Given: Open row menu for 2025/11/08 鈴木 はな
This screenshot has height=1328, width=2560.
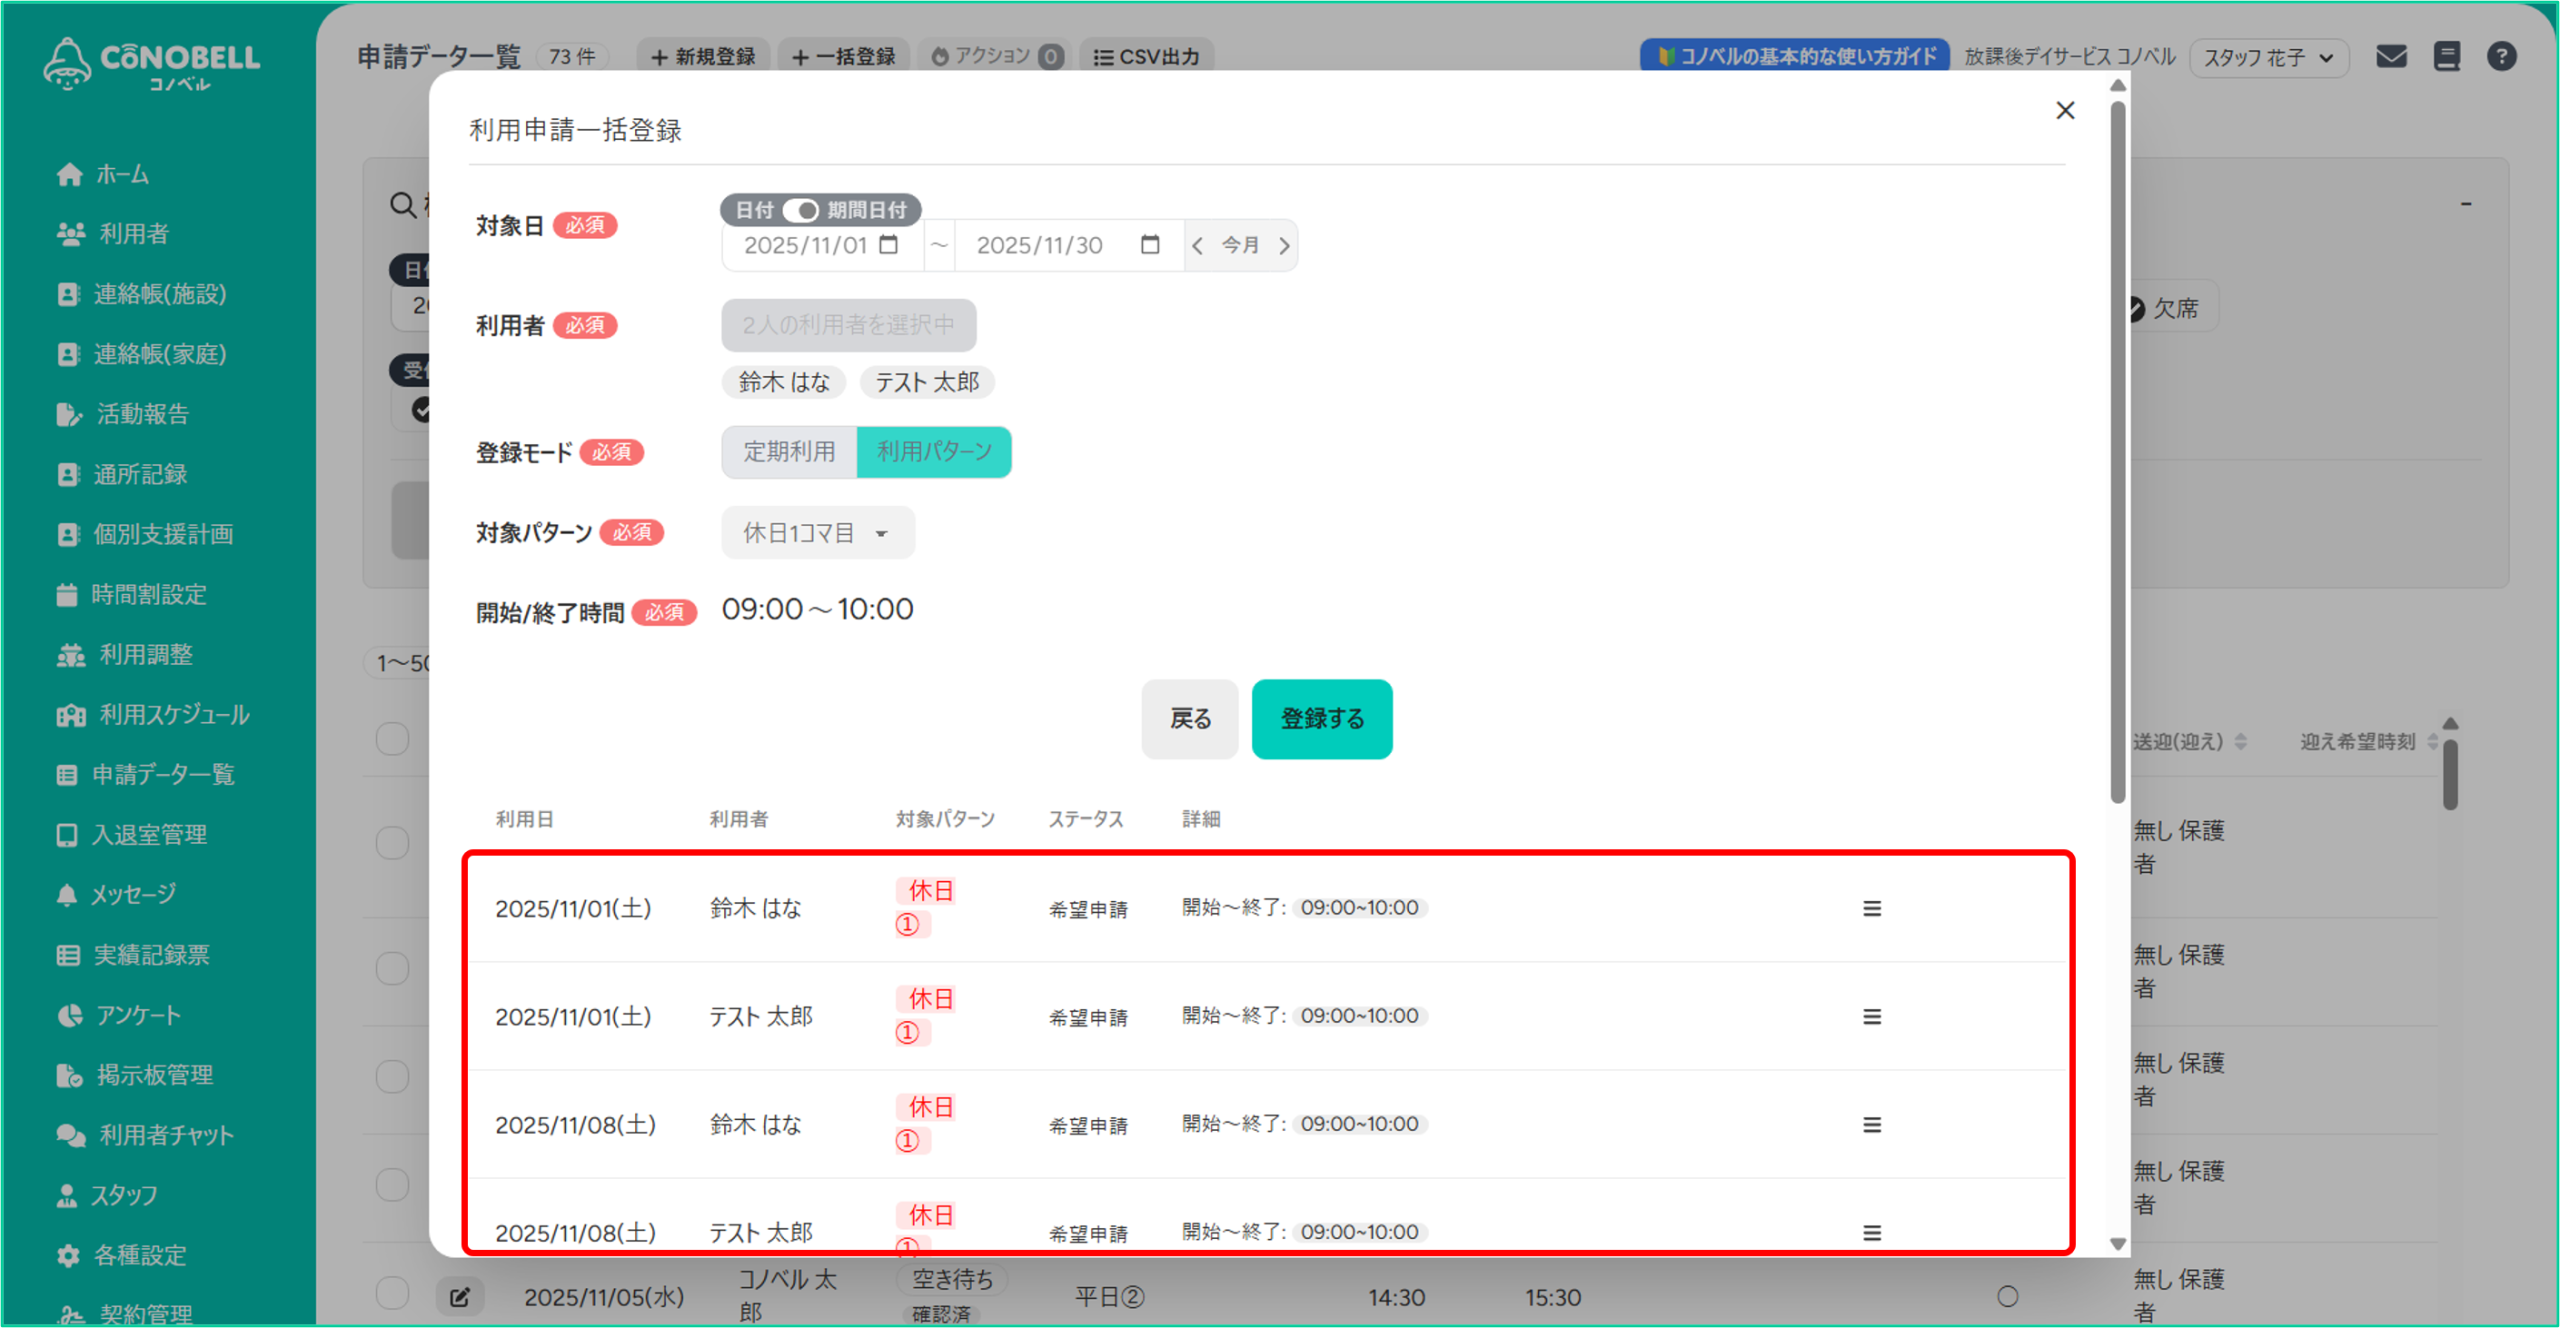Looking at the screenshot, I should [x=1871, y=1124].
